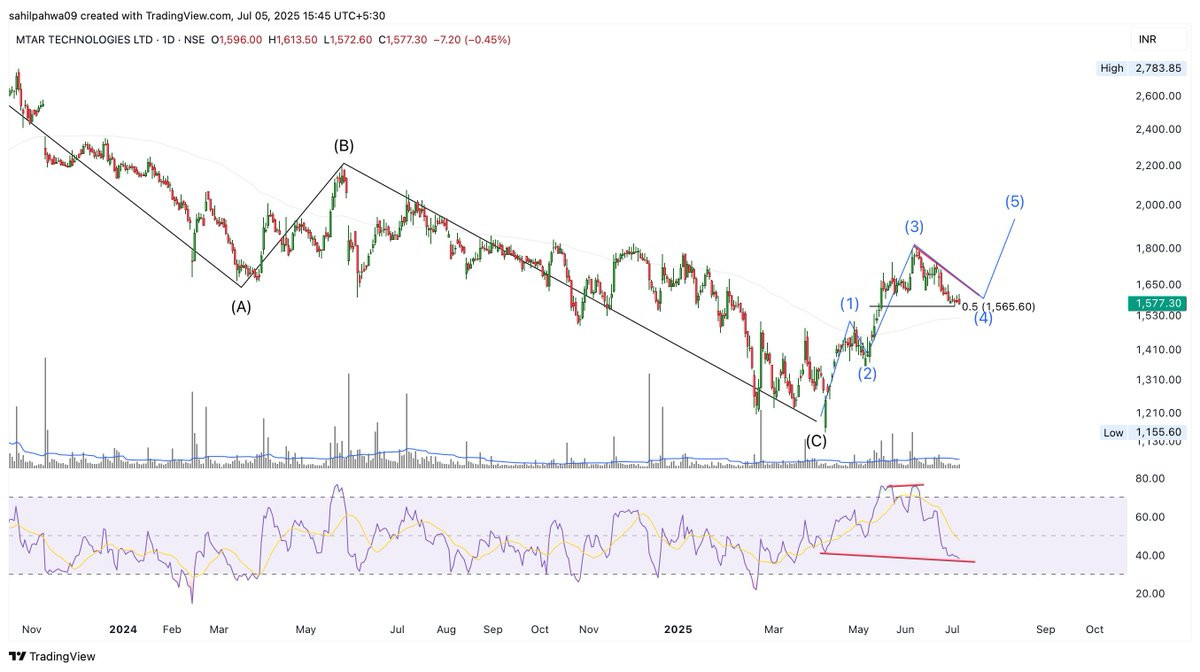Click 2,400.00 on the price axis
1200x672 pixels.
coord(1160,130)
